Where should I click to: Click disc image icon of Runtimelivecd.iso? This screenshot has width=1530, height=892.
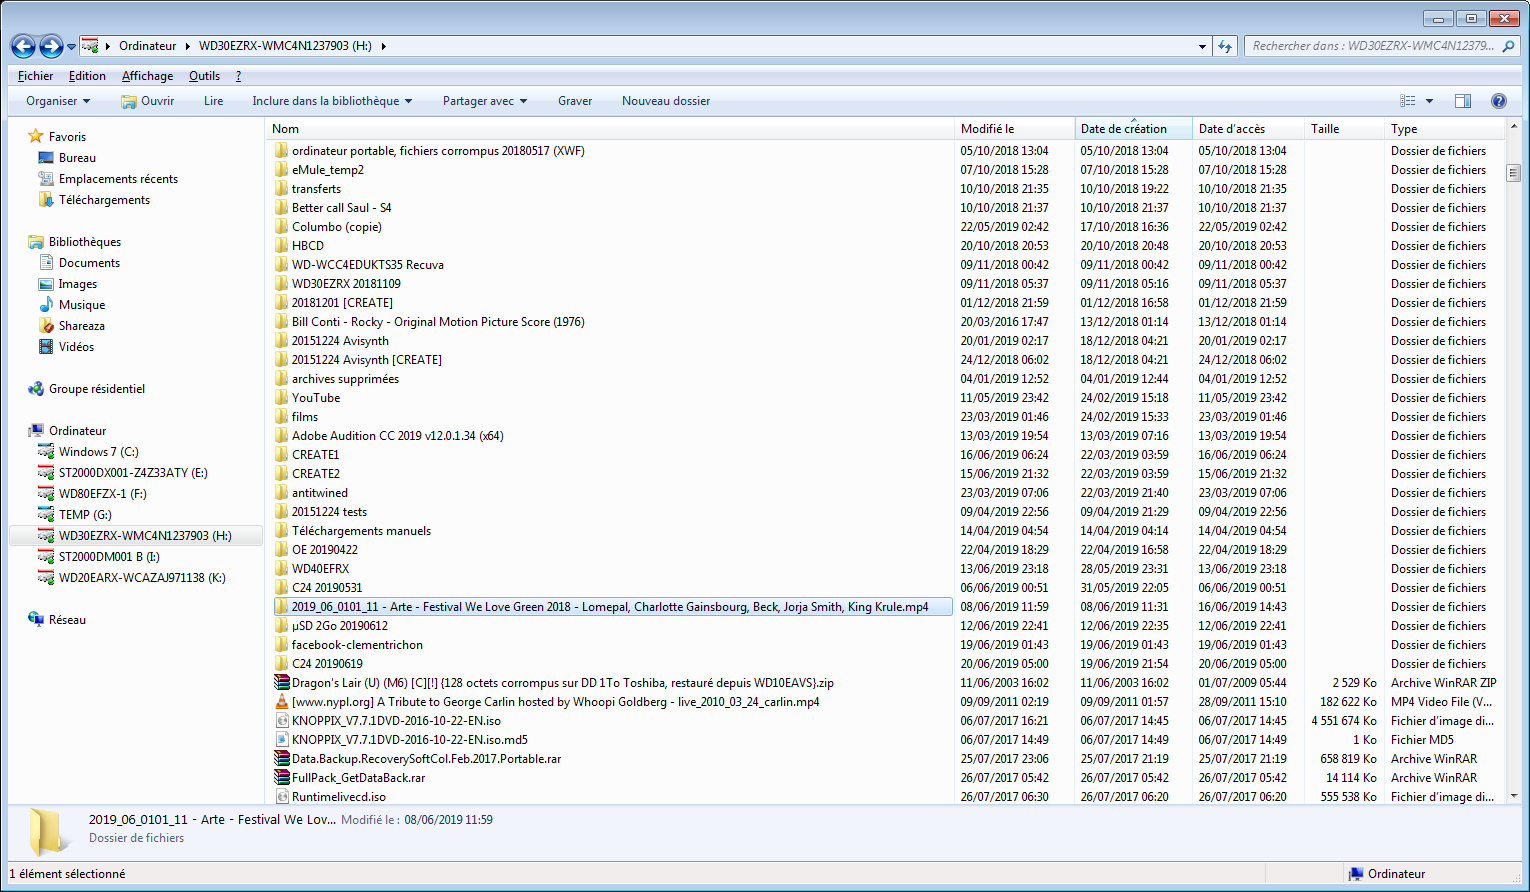(x=282, y=797)
